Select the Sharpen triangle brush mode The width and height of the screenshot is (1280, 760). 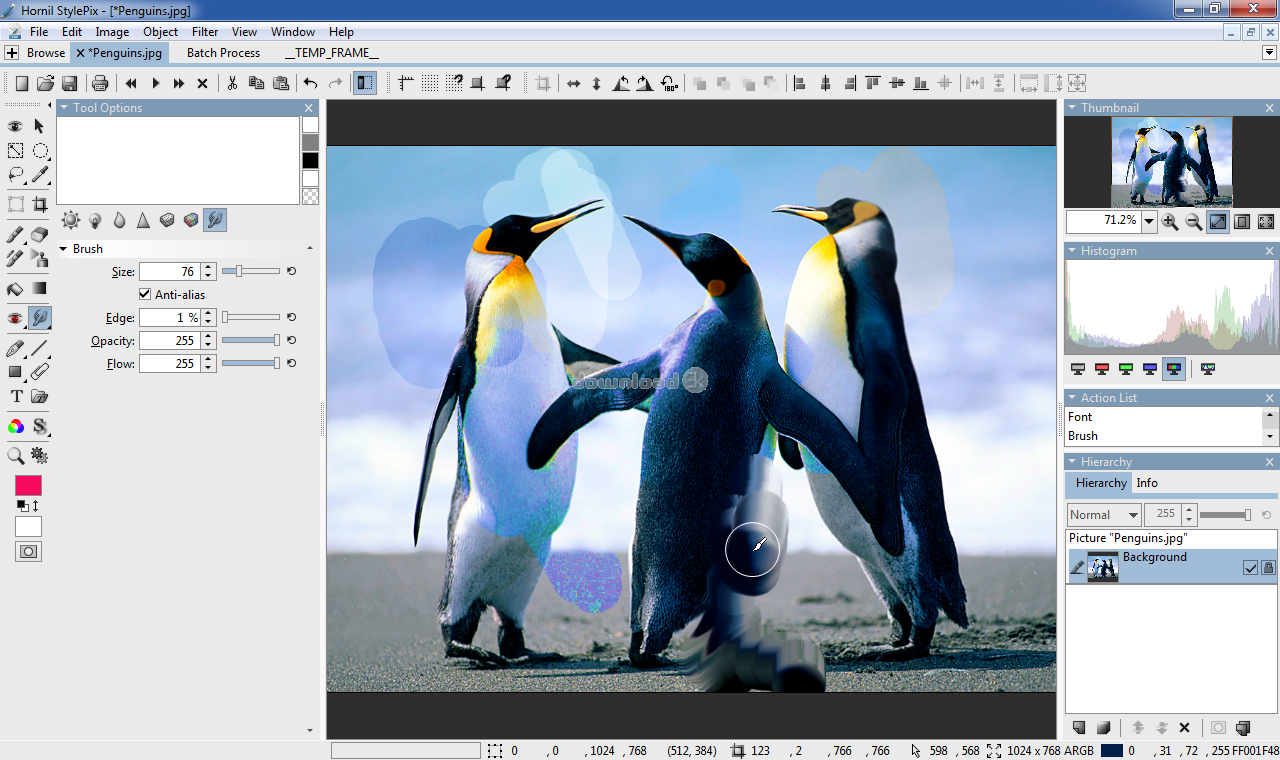(143, 220)
